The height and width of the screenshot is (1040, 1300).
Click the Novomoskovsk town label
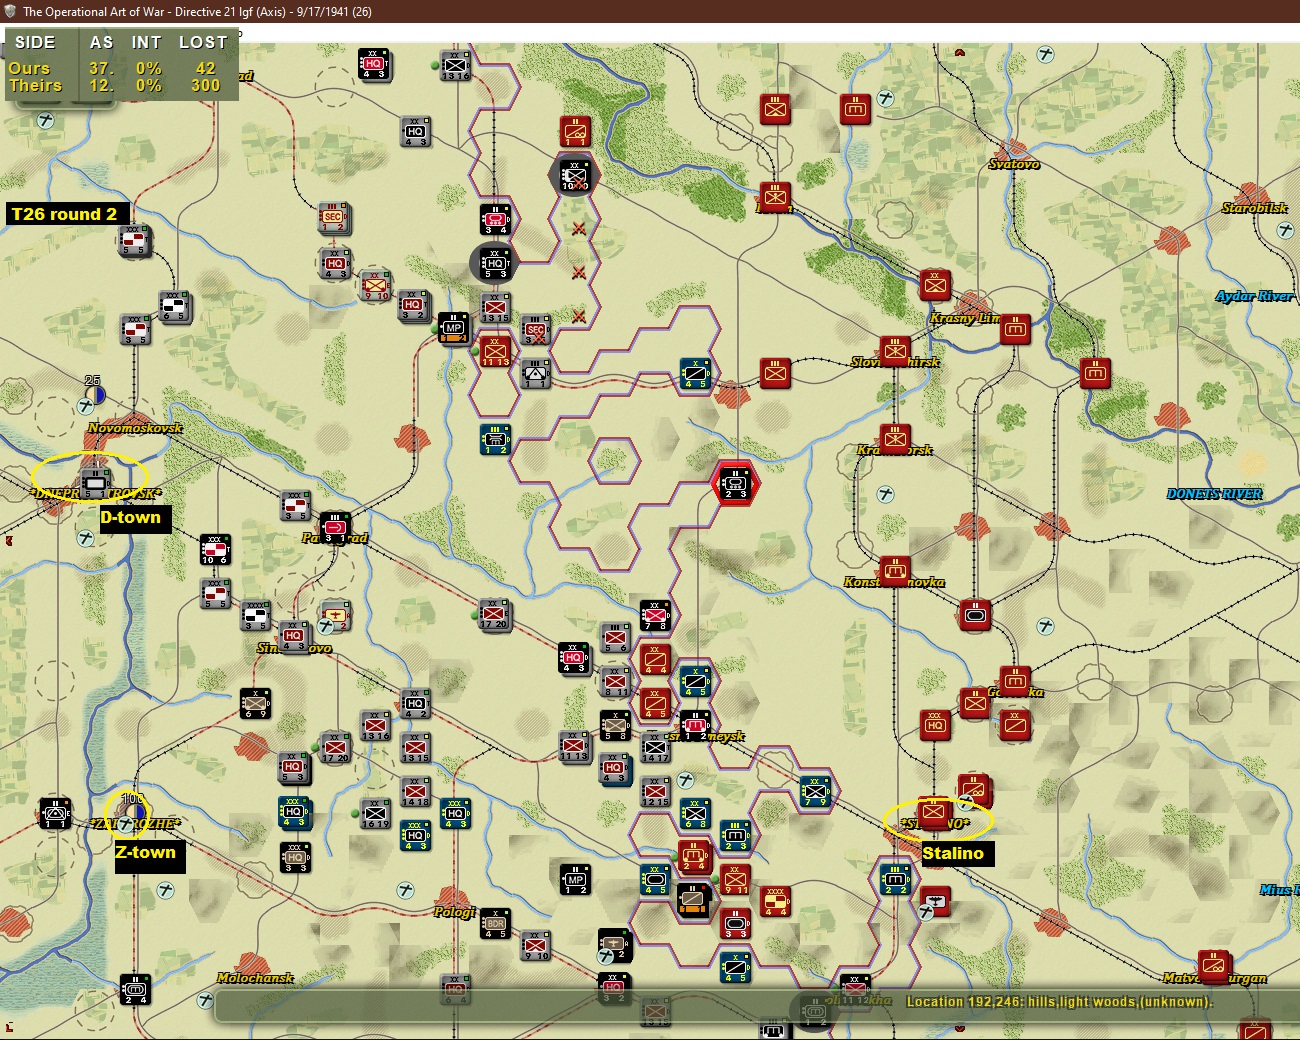pyautogui.click(x=135, y=428)
